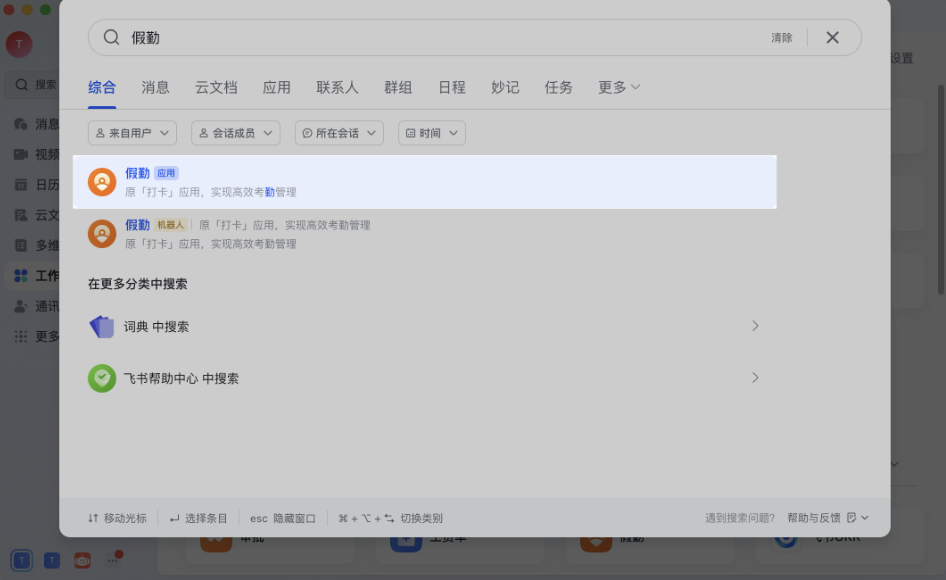Click the 在更多分类中搜索 heading
Viewport: 946px width, 580px height.
tap(138, 284)
